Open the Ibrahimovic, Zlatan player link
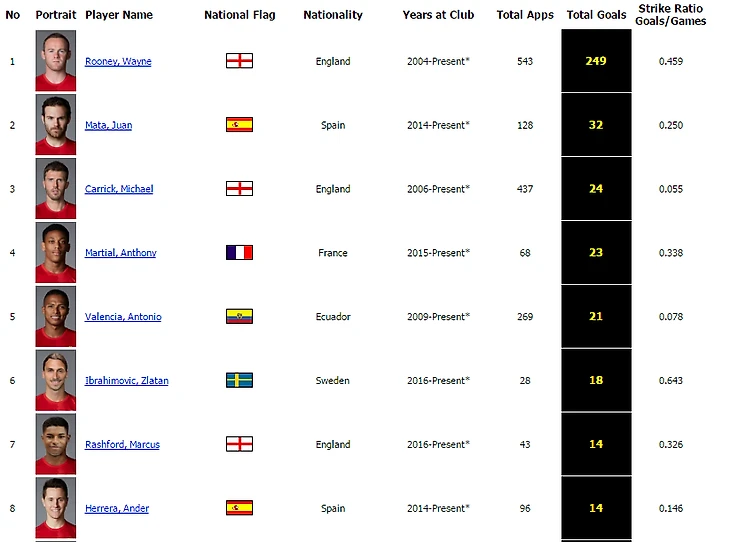This screenshot has height=542, width=730. click(x=127, y=380)
